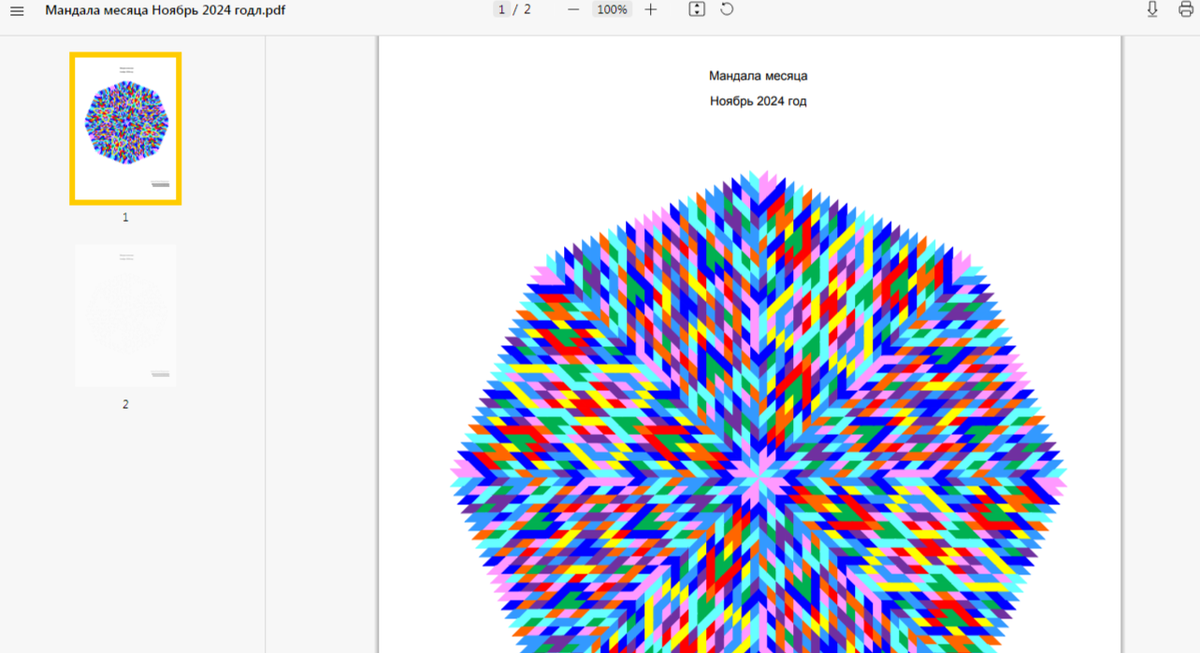
Task: Select page 2 thumbnail
Action: click(125, 315)
